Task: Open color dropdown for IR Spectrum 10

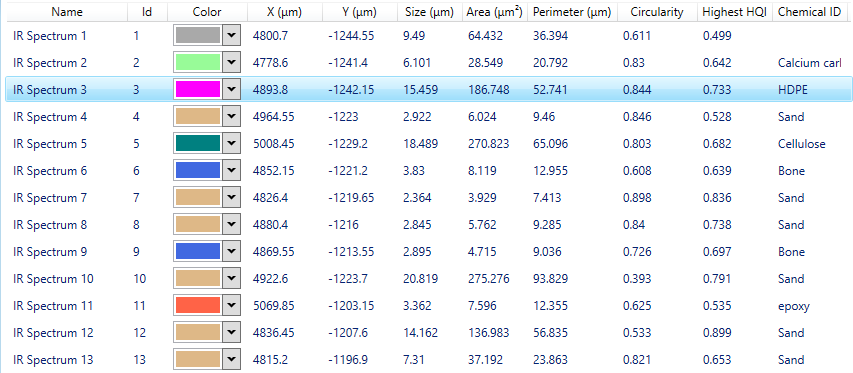Action: pos(232,278)
